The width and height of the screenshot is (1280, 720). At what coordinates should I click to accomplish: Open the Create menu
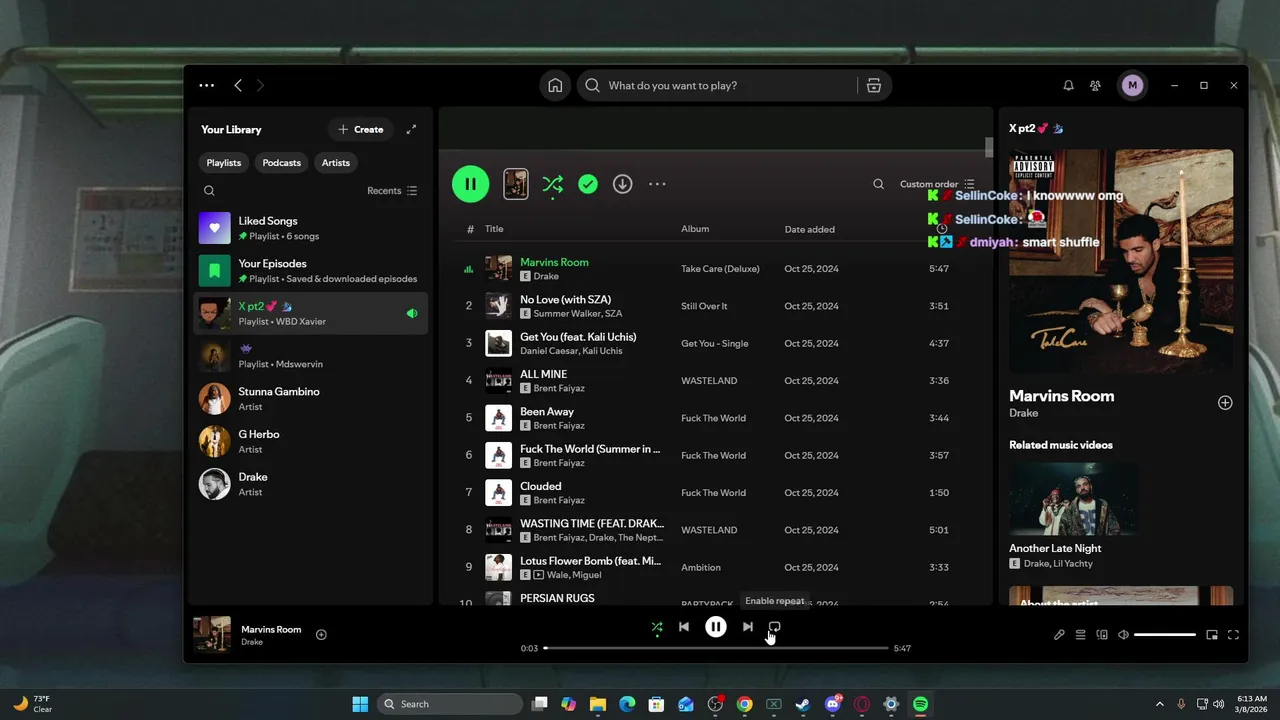tap(361, 129)
